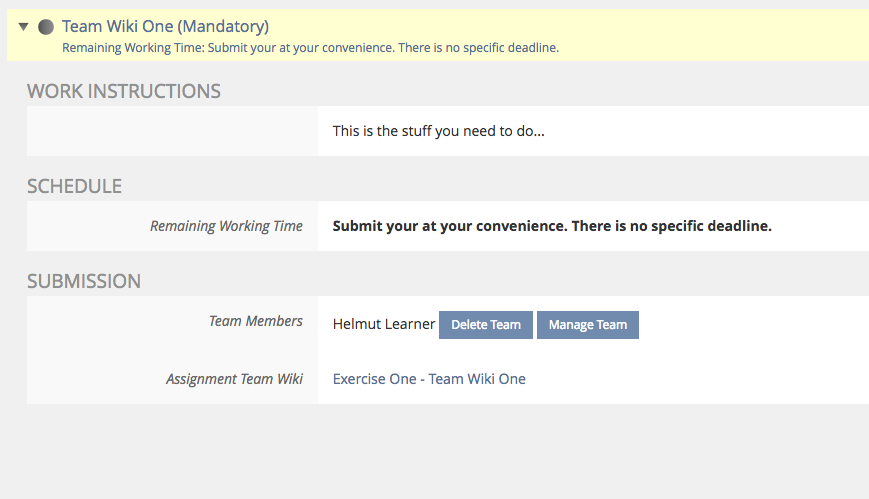Click the remaining-time subtitle in the yellow header
This screenshot has height=499, width=869.
(x=310, y=47)
